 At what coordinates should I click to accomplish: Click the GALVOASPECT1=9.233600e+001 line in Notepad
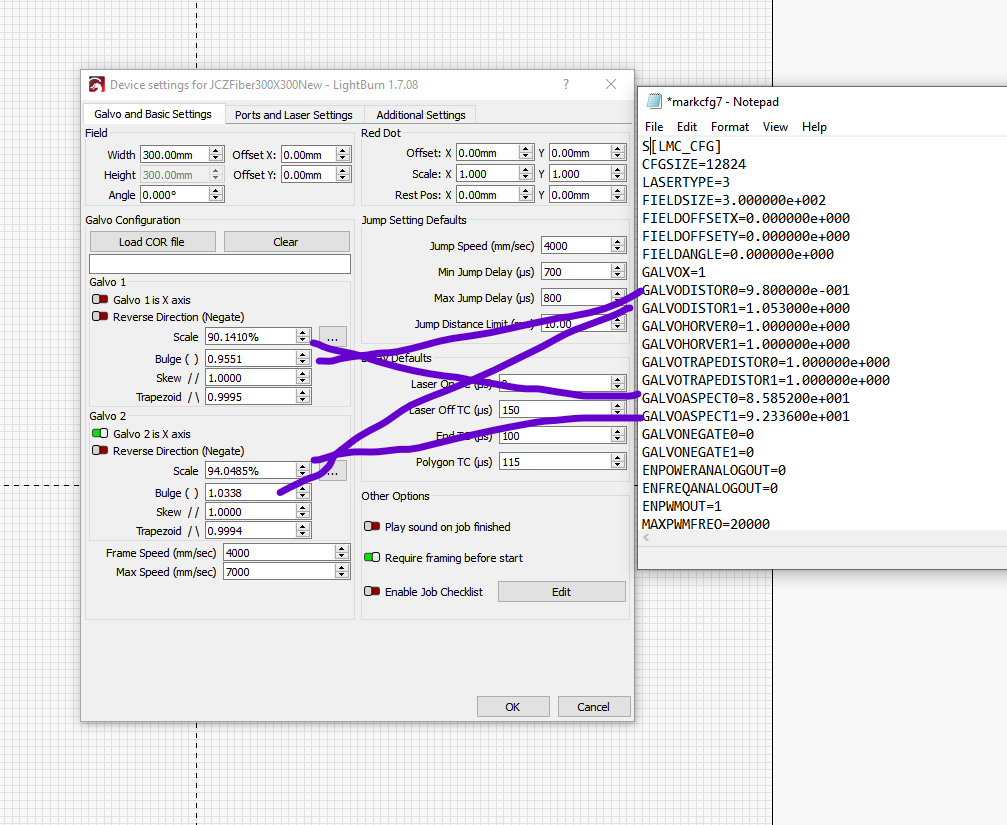click(x=746, y=416)
